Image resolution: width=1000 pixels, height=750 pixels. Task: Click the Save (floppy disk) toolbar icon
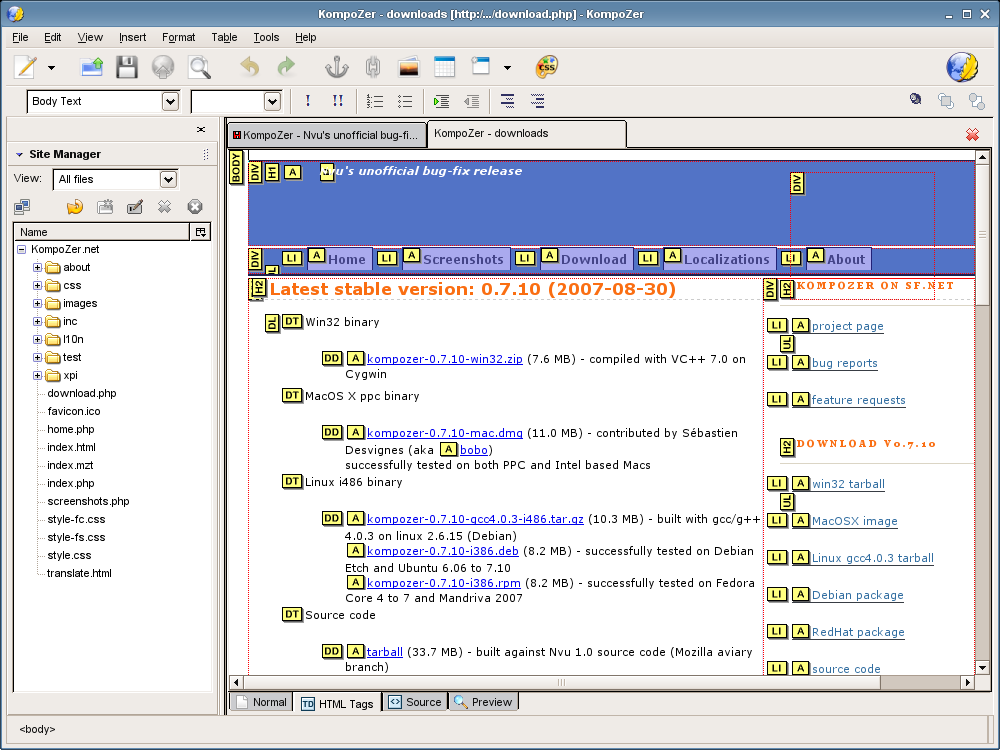[126, 67]
